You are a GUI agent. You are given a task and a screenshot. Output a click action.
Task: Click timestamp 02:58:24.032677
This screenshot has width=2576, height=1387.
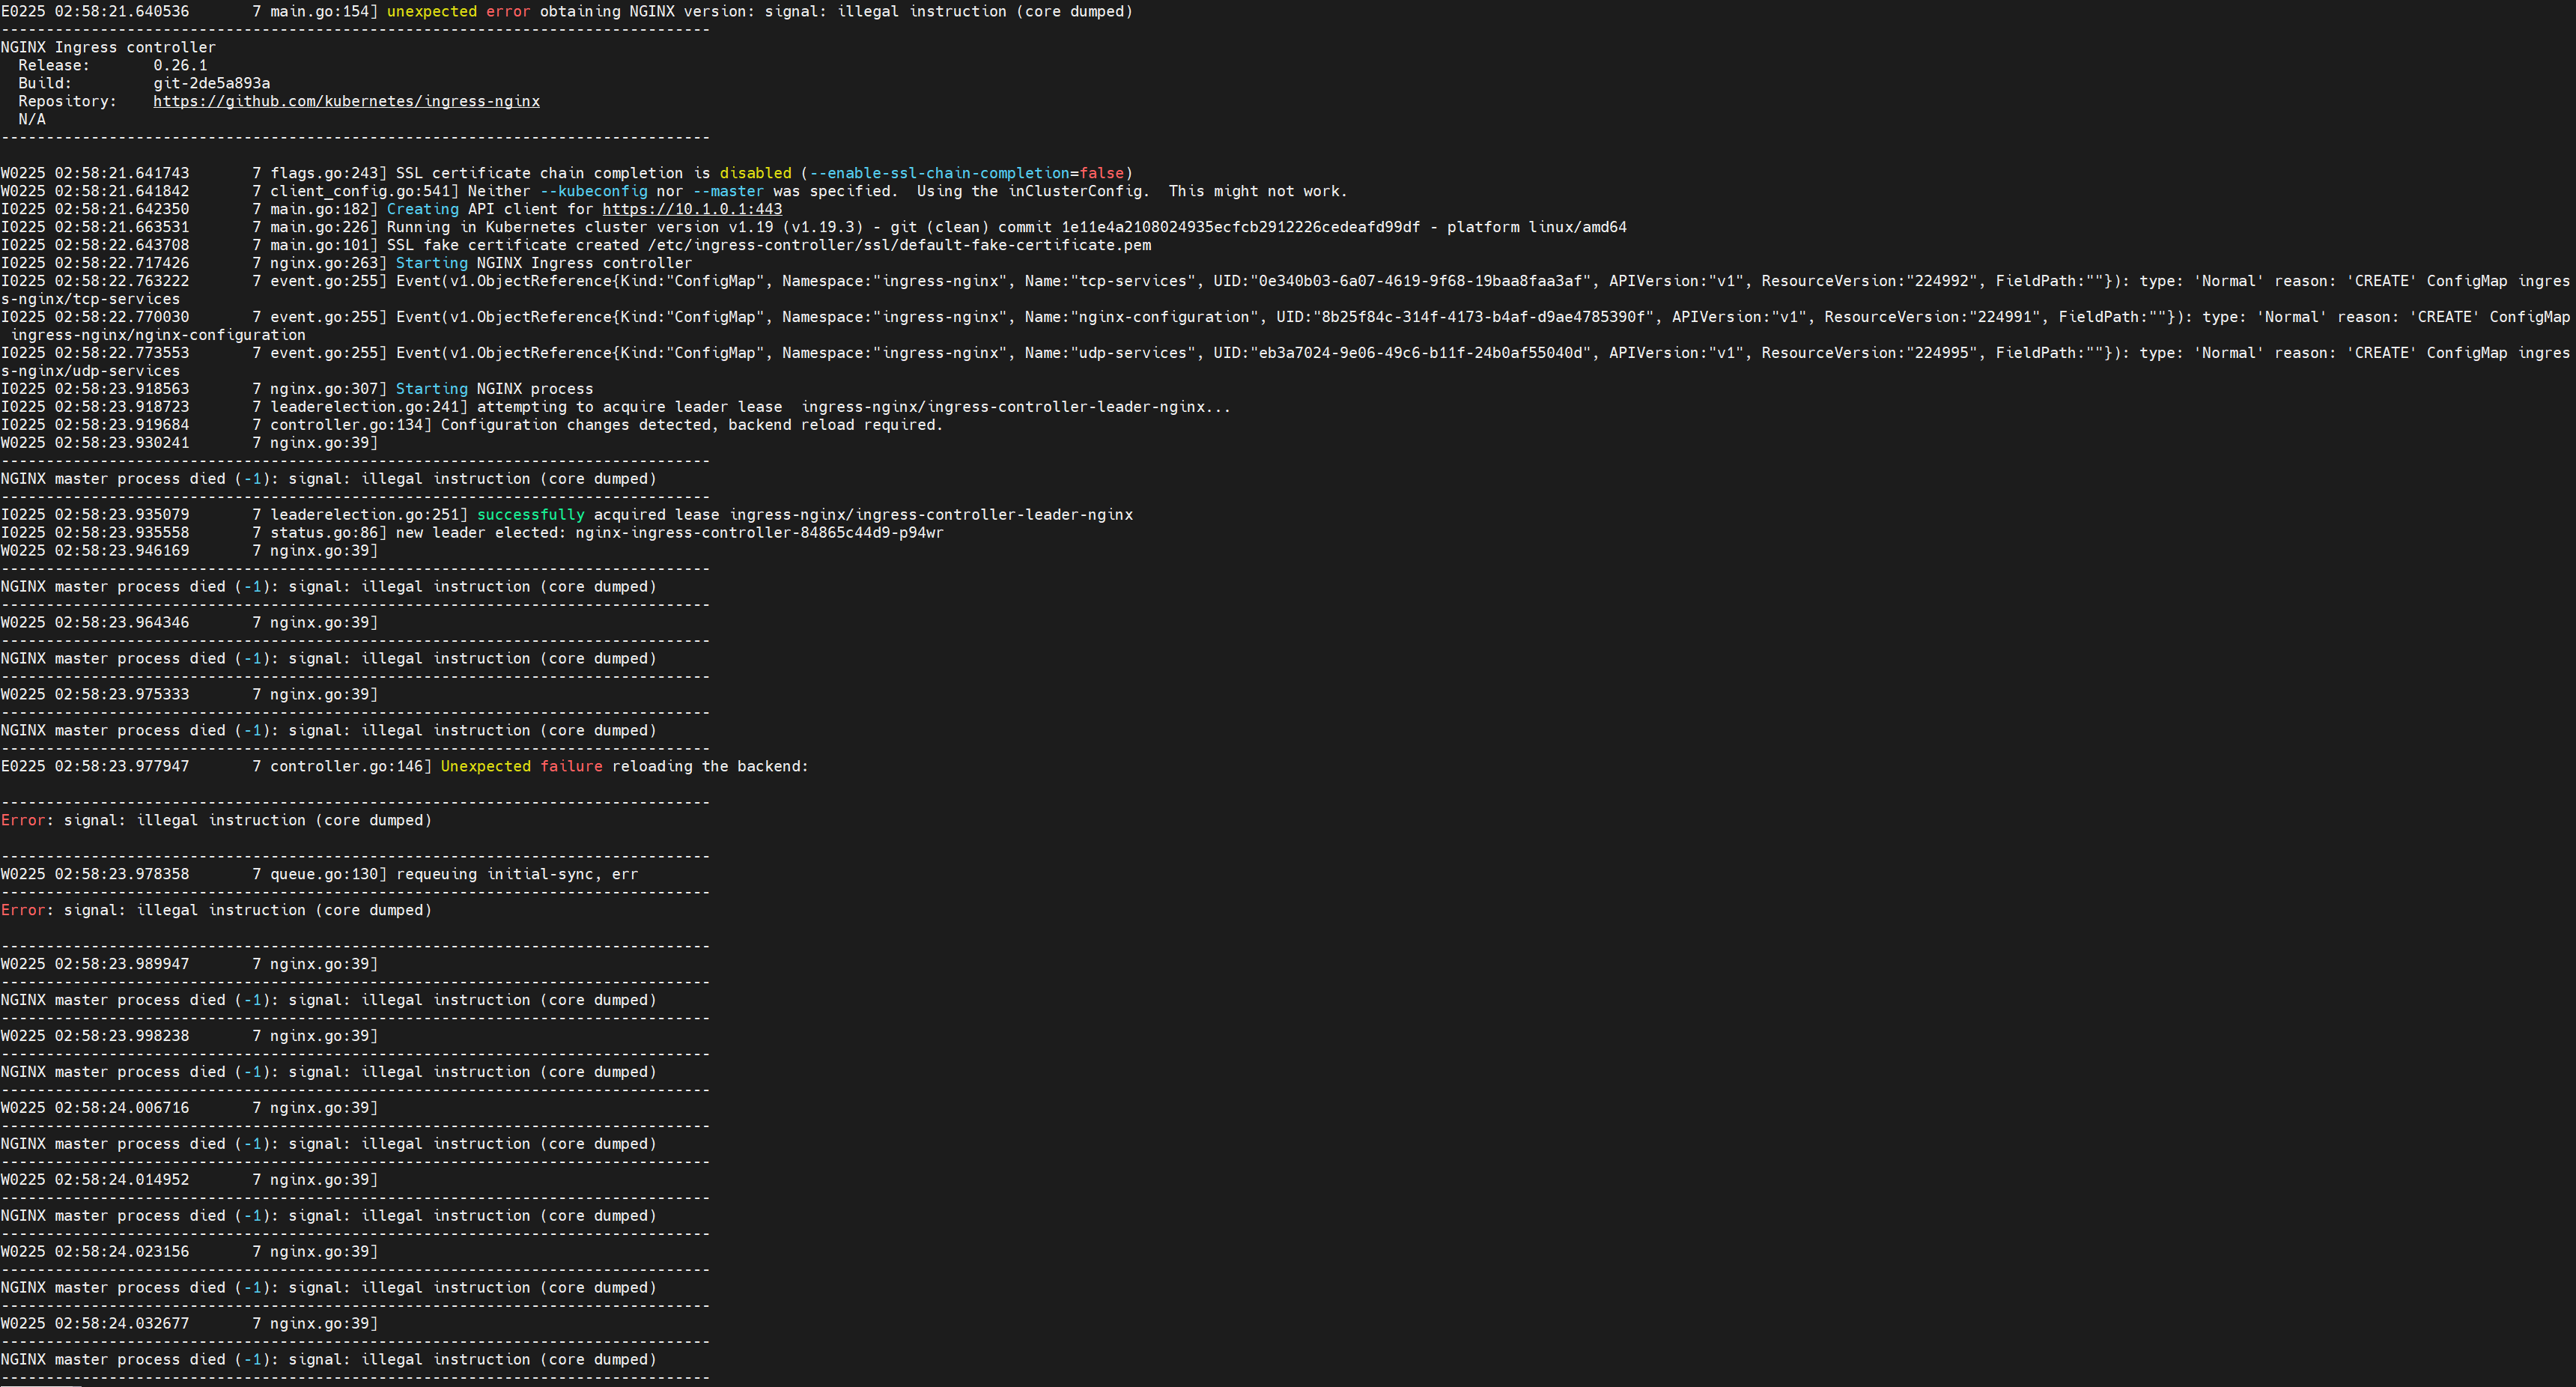click(x=121, y=1324)
